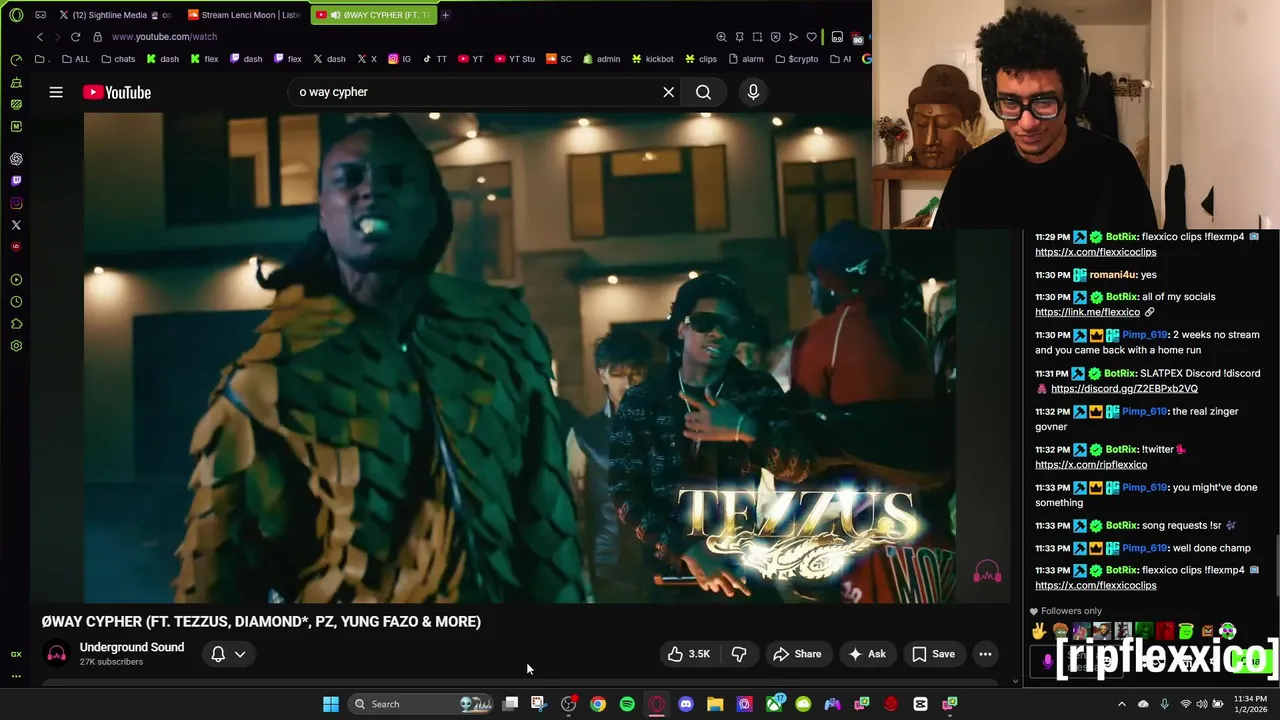The image size is (1280, 720).
Task: Dislike the ØWAY CYPHER video
Action: coord(739,654)
